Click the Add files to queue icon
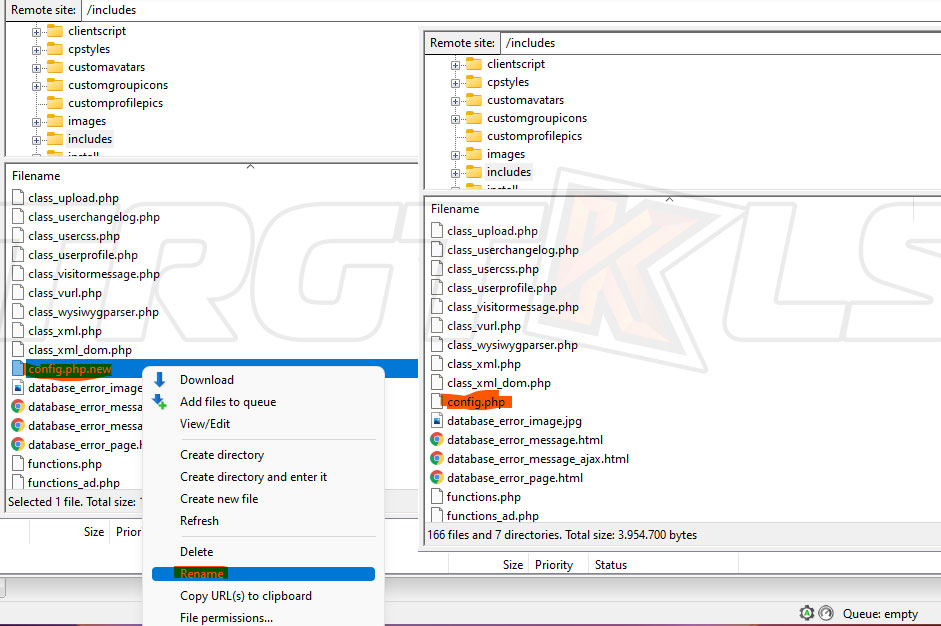Viewport: 941px width, 626px height. 159,402
